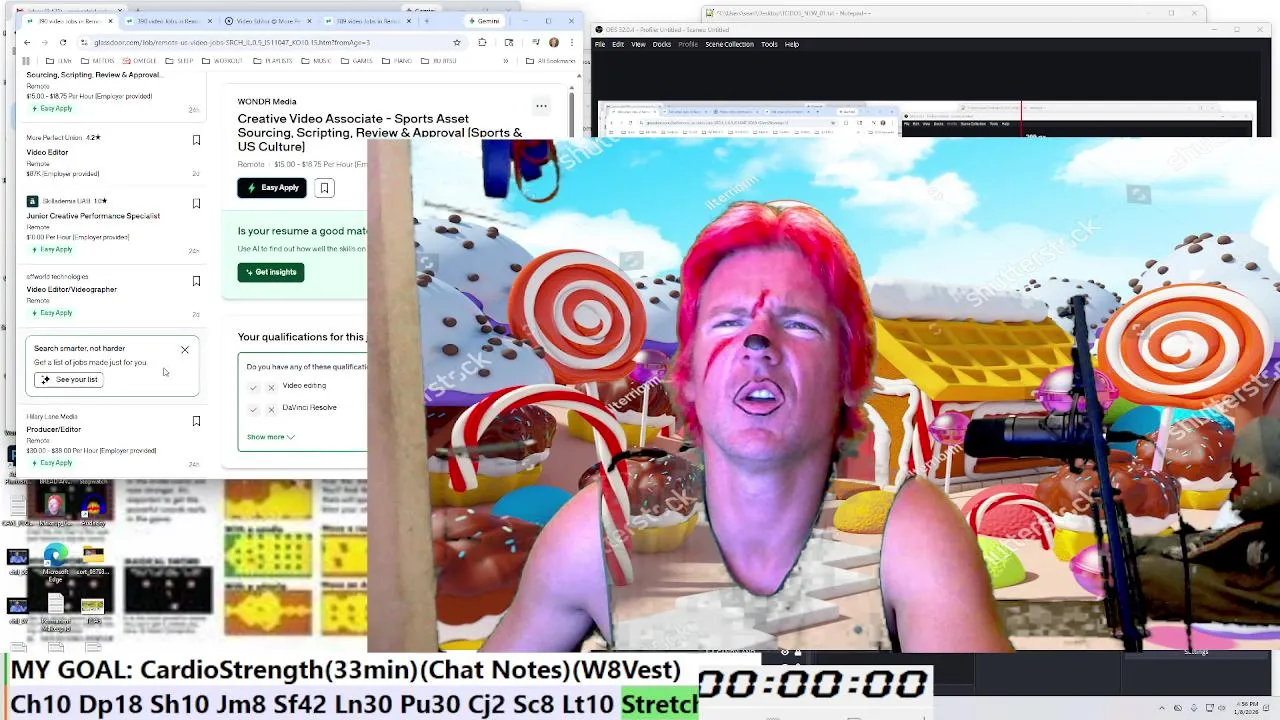The height and width of the screenshot is (720, 1280).
Task: Open Help menu in OBS
Action: [792, 44]
